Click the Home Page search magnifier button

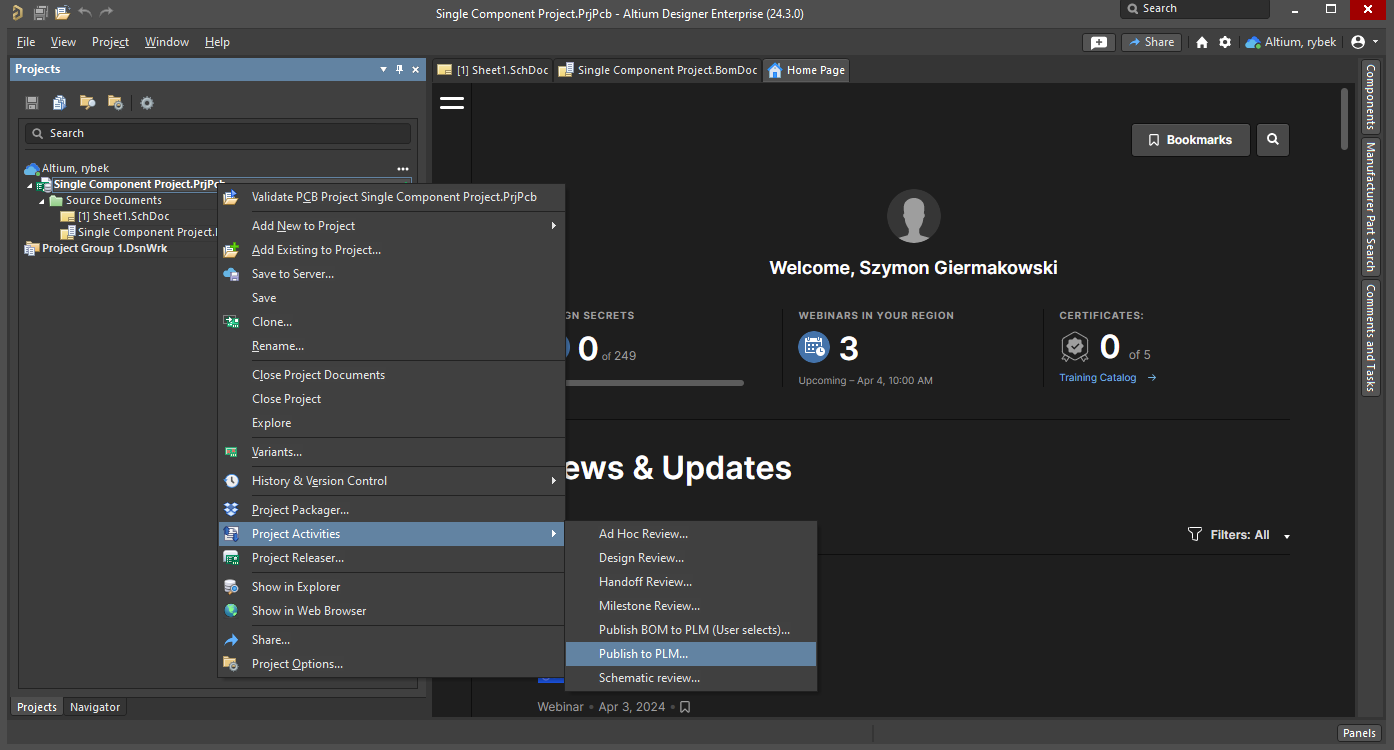1273,140
